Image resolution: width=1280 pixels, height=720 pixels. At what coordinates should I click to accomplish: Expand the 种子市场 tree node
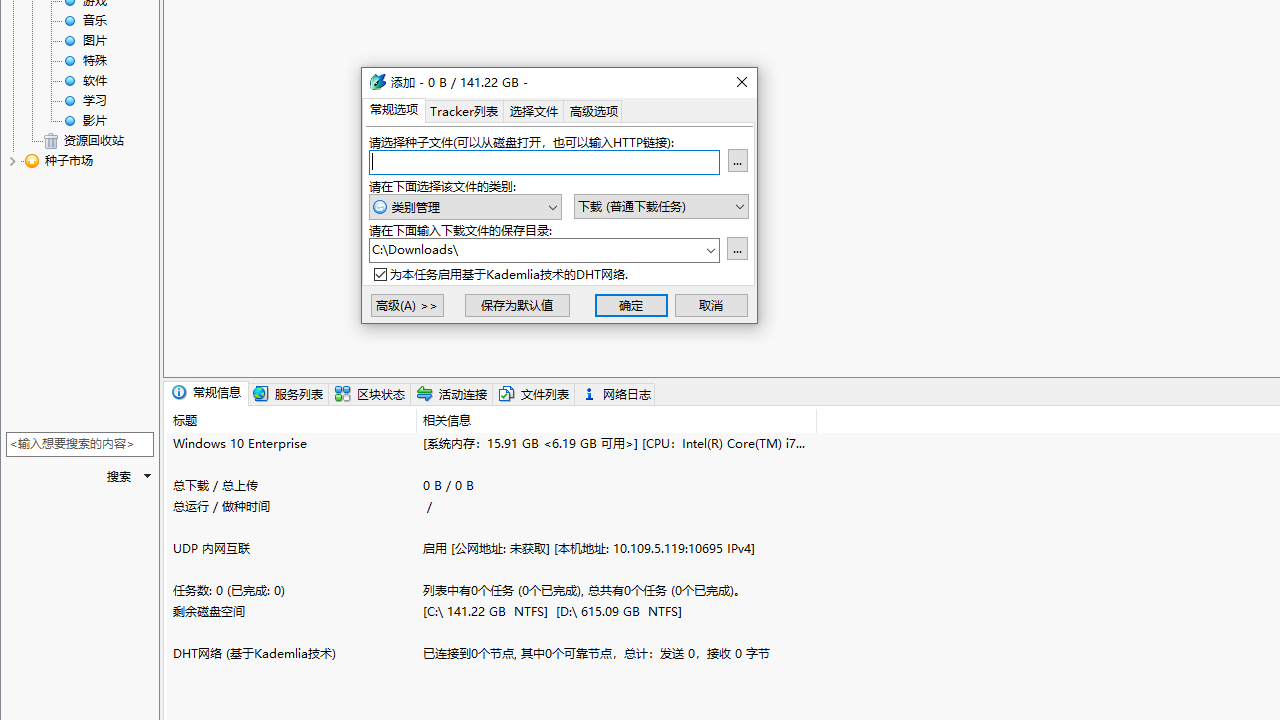coord(13,161)
